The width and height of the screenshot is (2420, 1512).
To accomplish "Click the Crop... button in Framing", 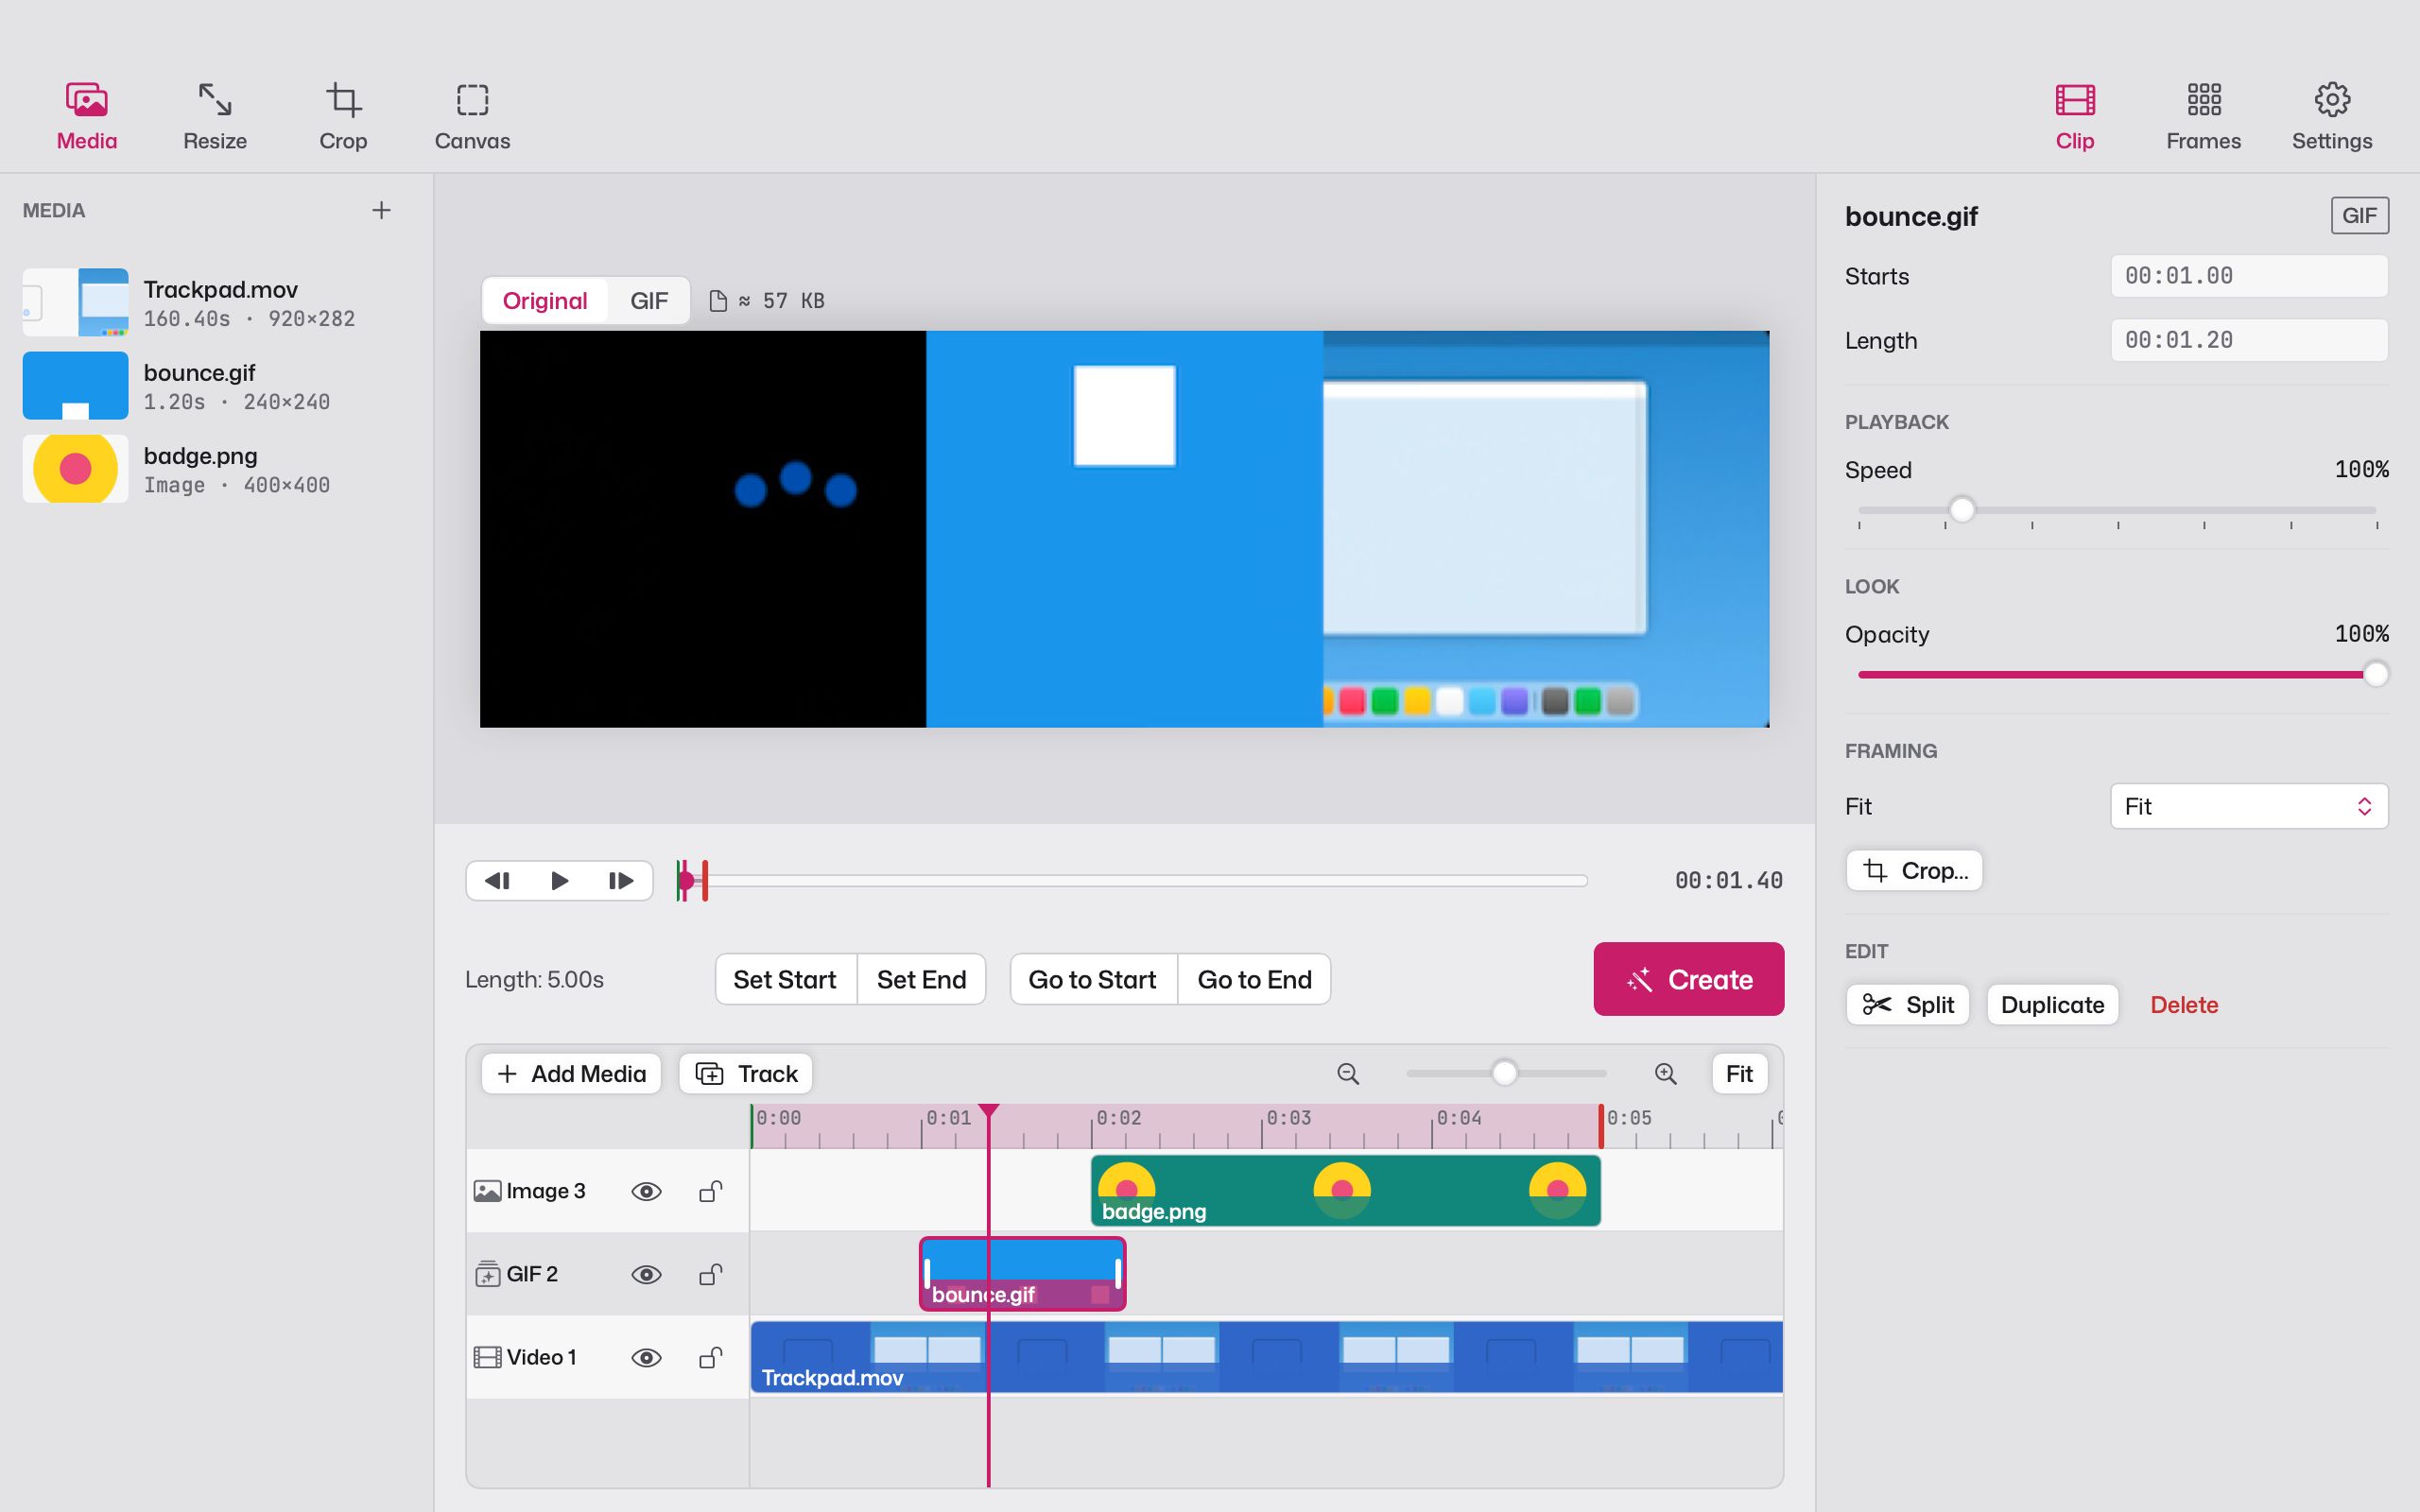I will [x=1914, y=870].
